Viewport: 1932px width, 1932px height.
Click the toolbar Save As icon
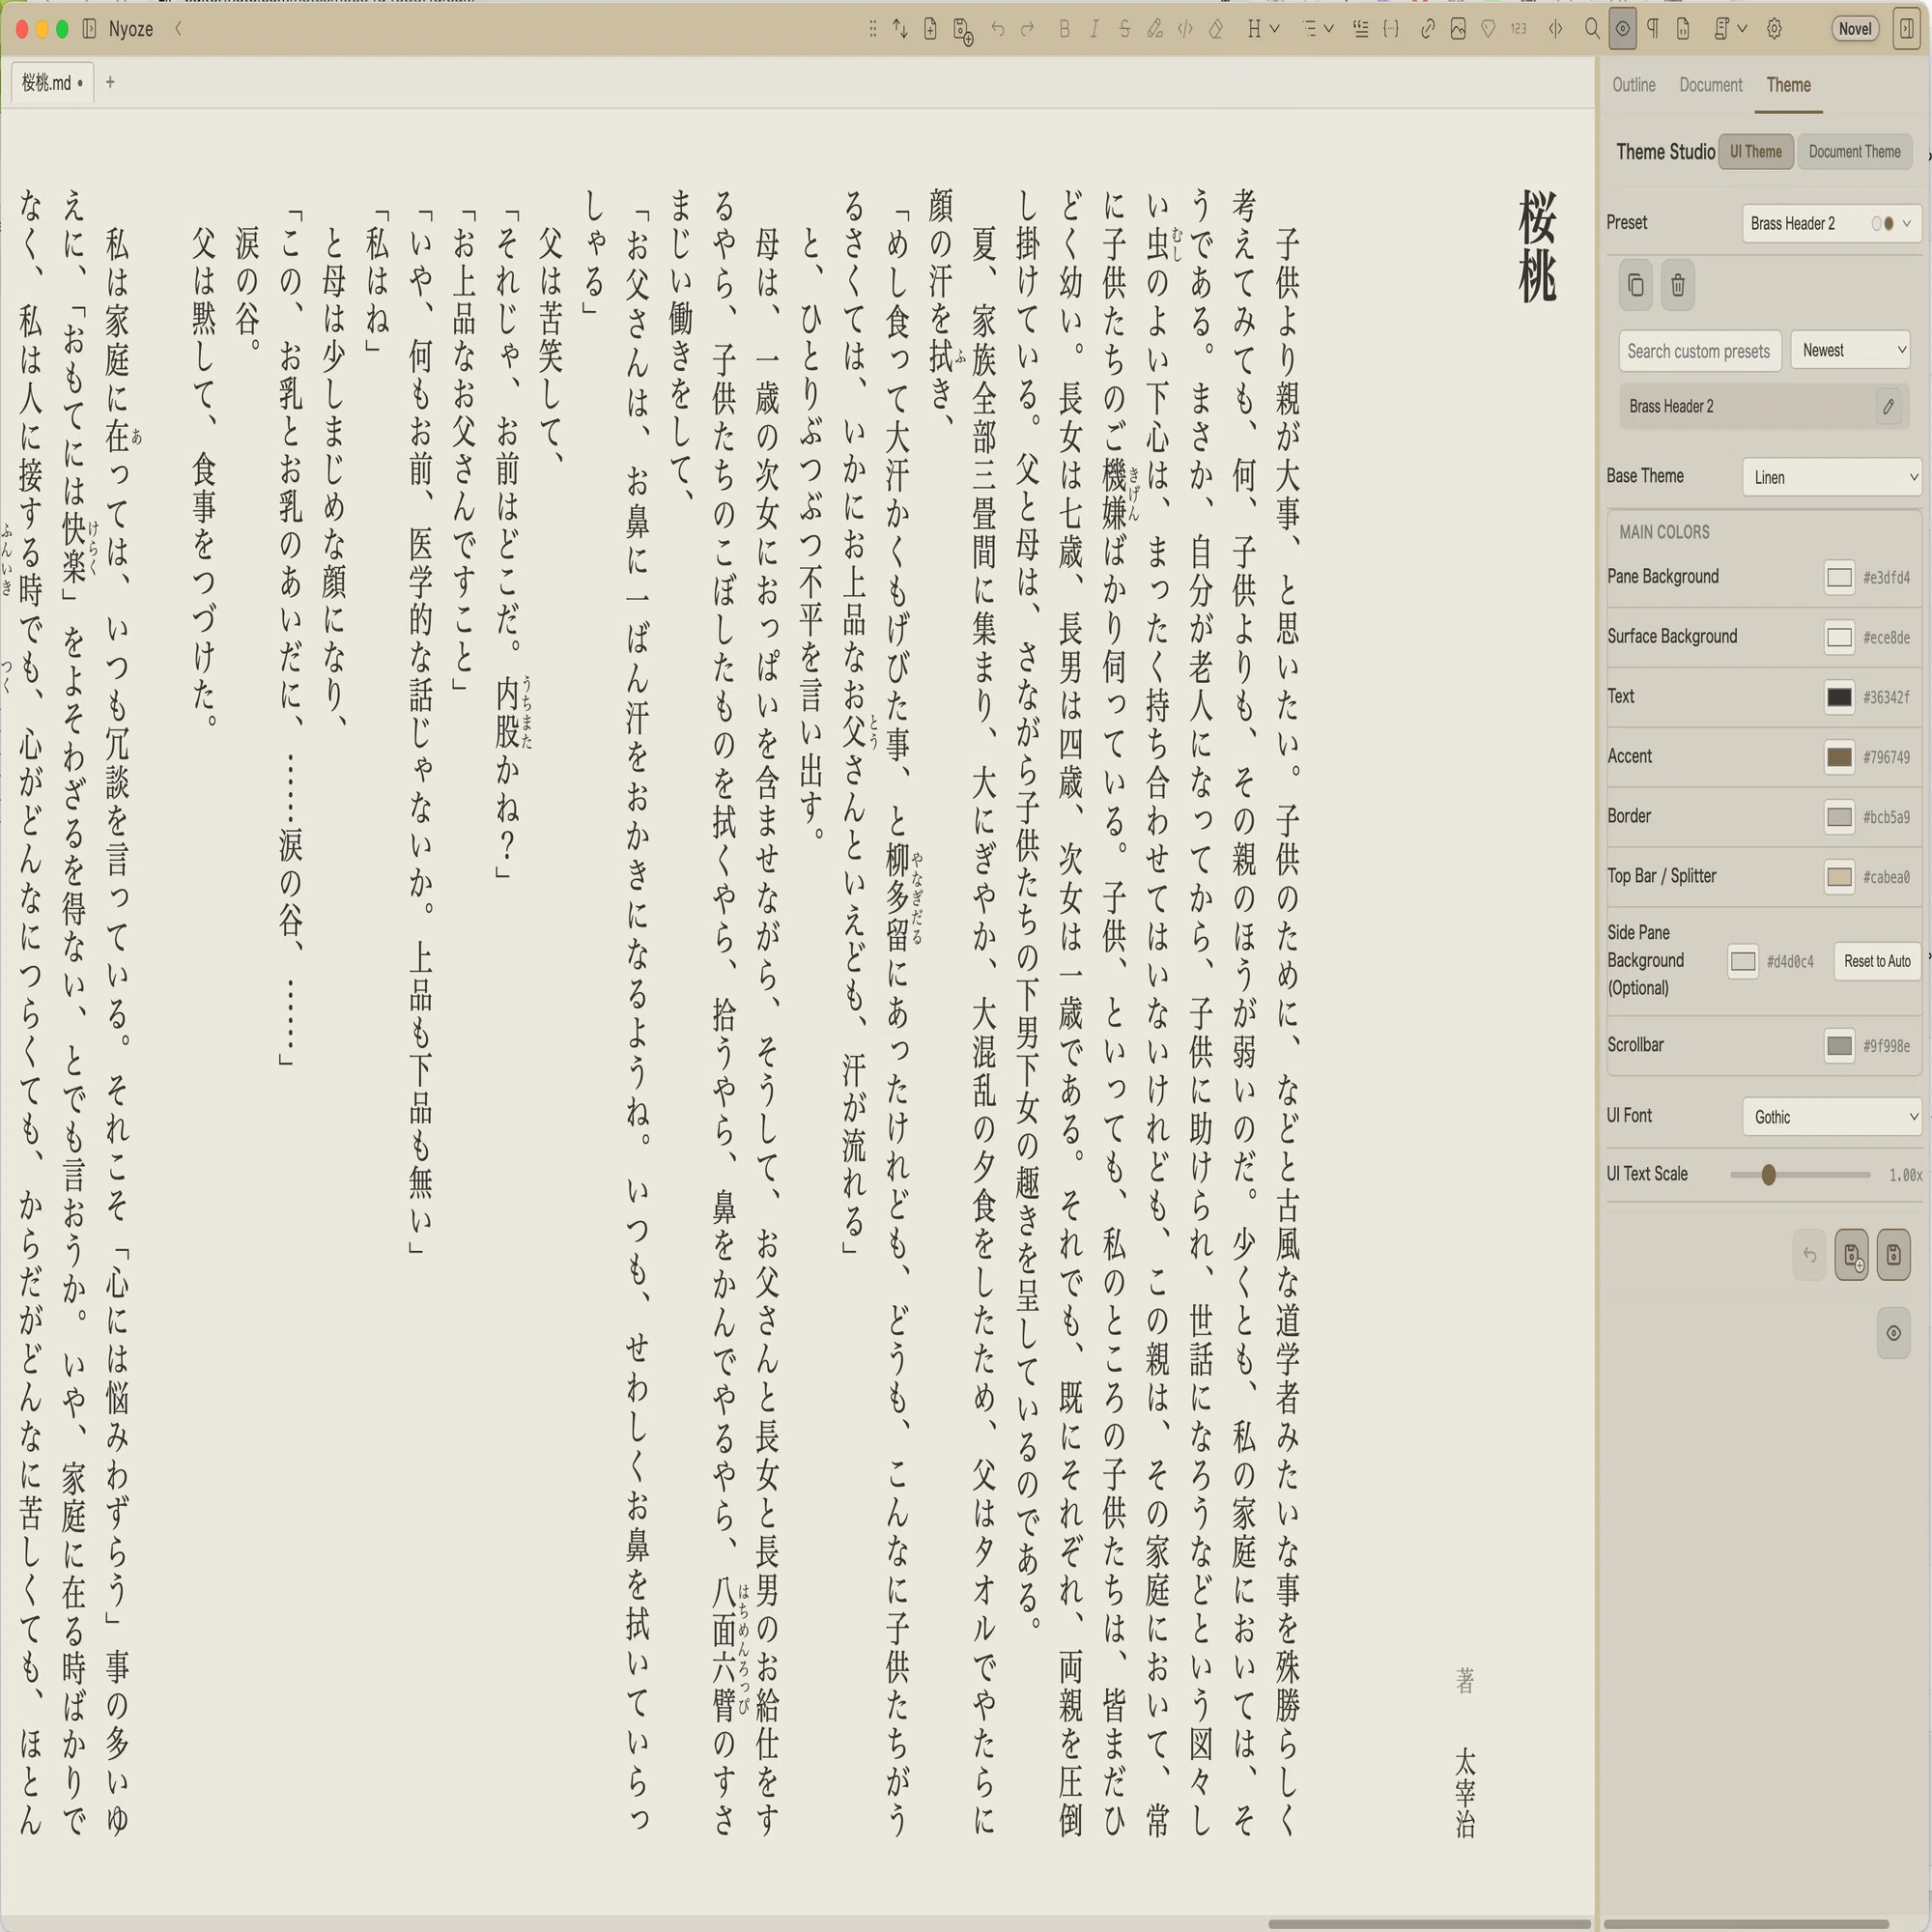point(963,30)
